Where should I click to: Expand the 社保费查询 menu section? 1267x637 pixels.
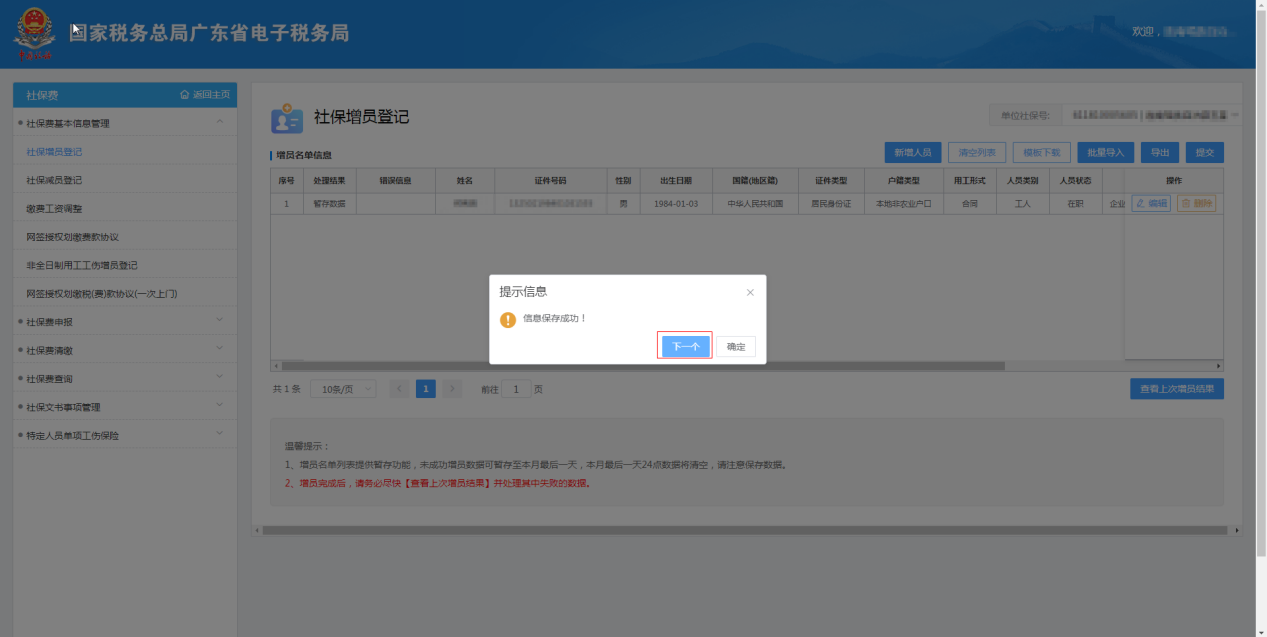(x=220, y=378)
